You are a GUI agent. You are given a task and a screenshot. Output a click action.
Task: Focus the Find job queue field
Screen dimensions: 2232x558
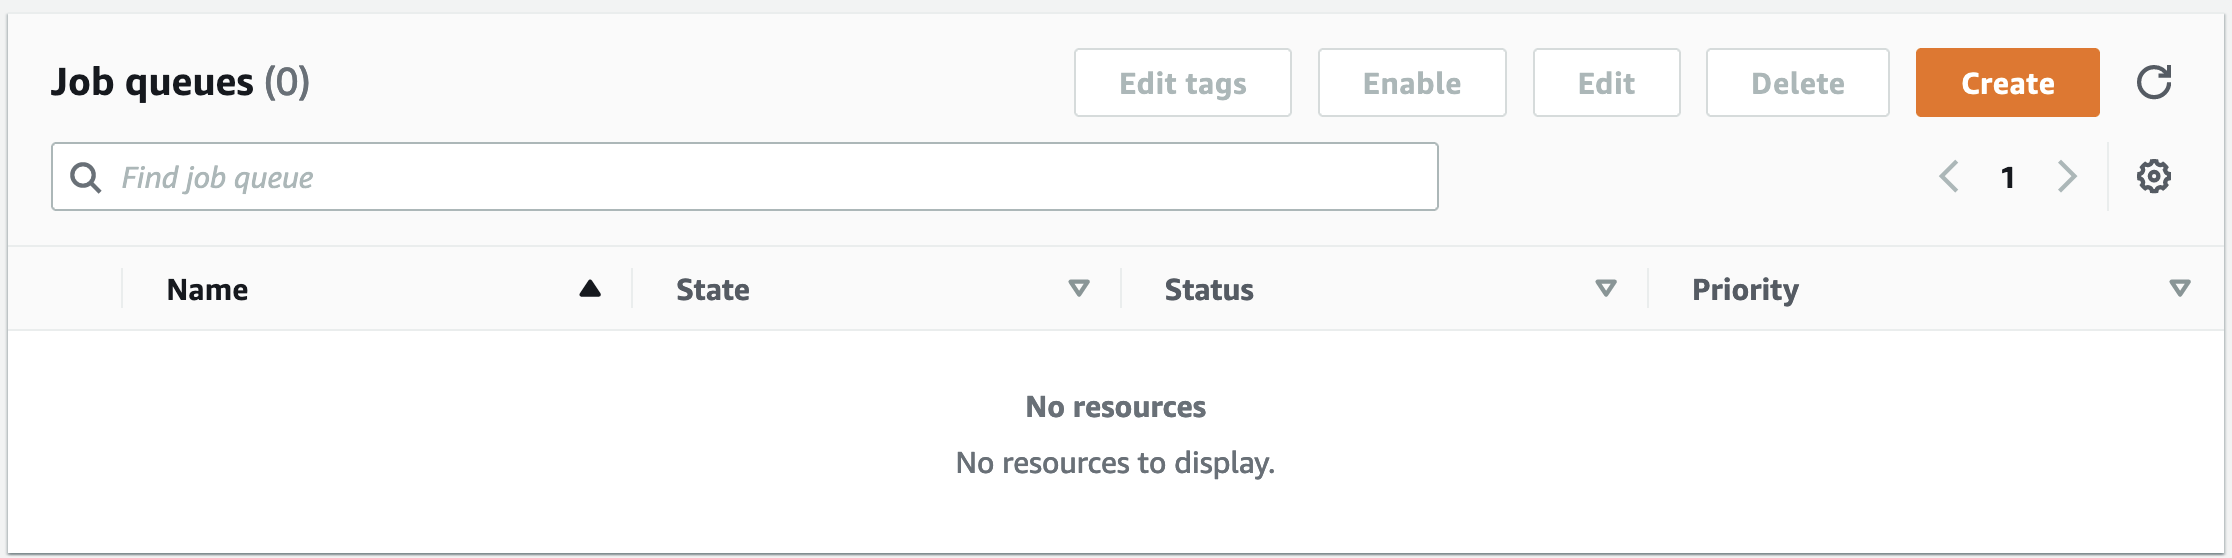tap(745, 177)
